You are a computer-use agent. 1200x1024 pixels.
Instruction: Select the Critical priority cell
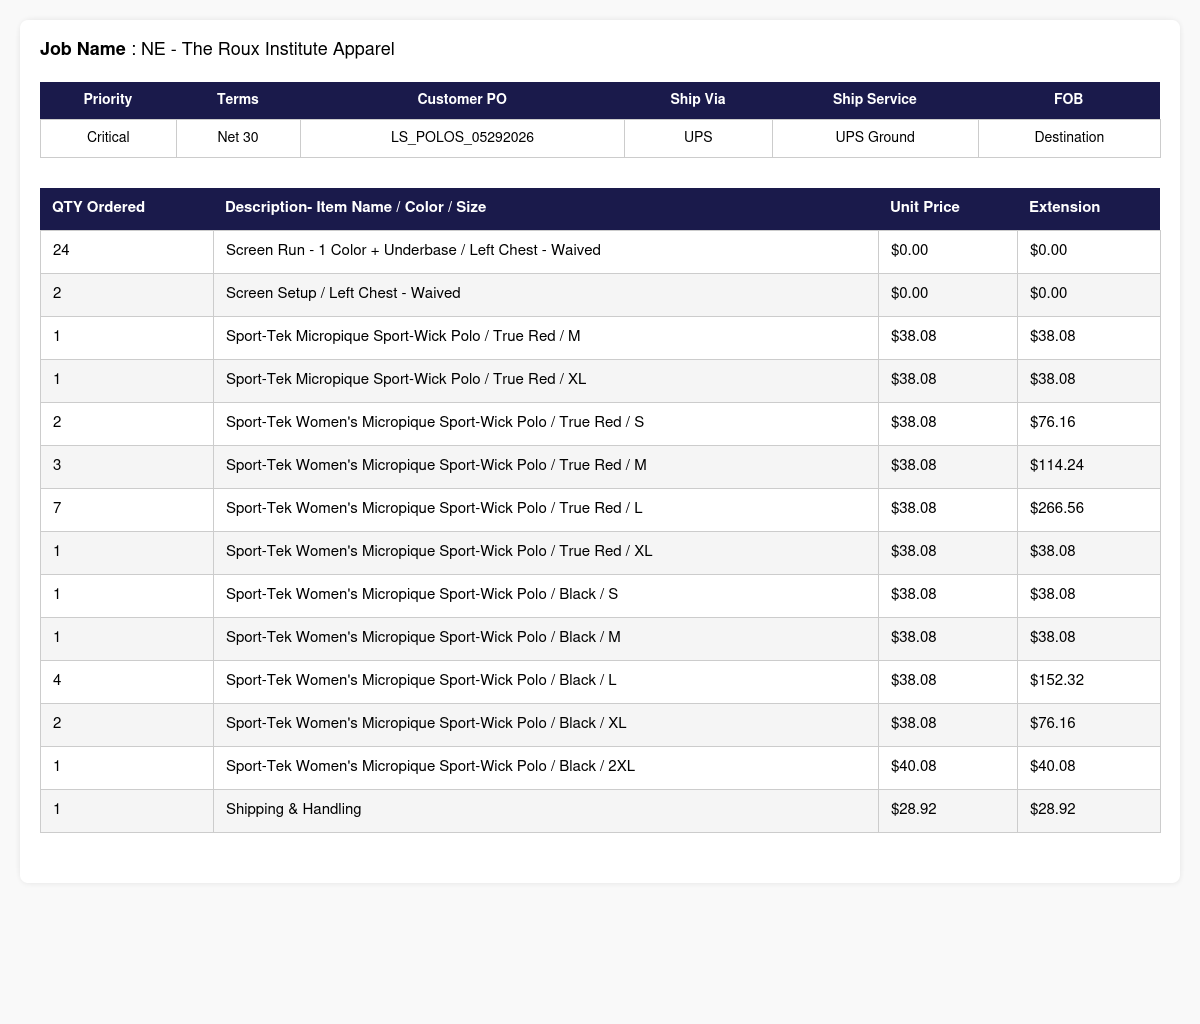point(108,137)
